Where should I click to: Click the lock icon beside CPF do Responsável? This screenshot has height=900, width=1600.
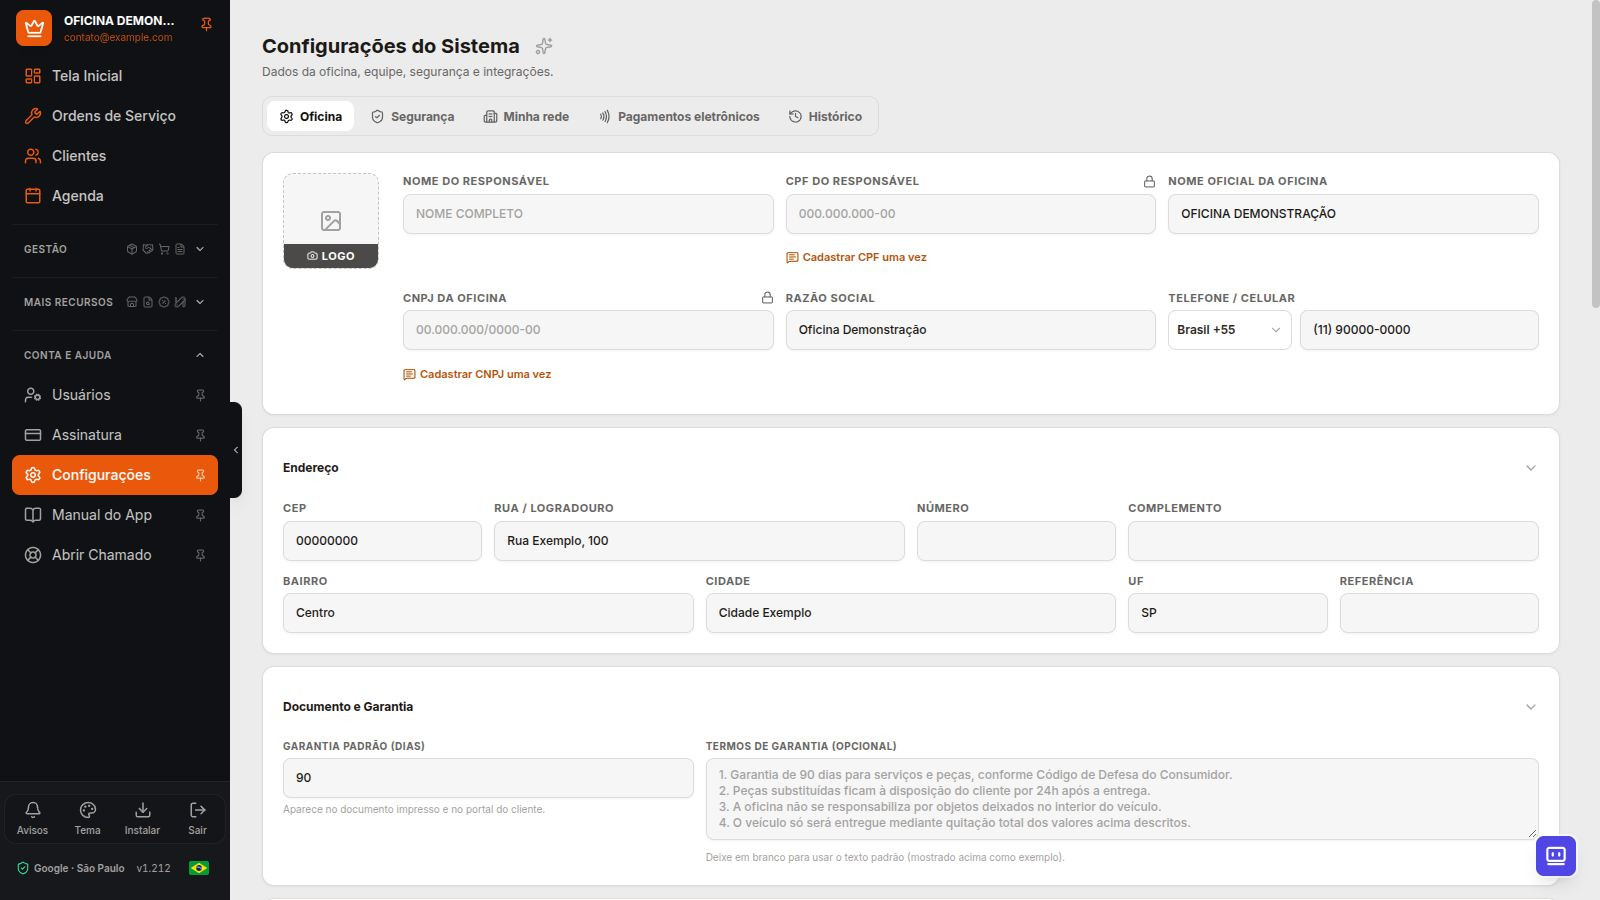click(x=1149, y=181)
